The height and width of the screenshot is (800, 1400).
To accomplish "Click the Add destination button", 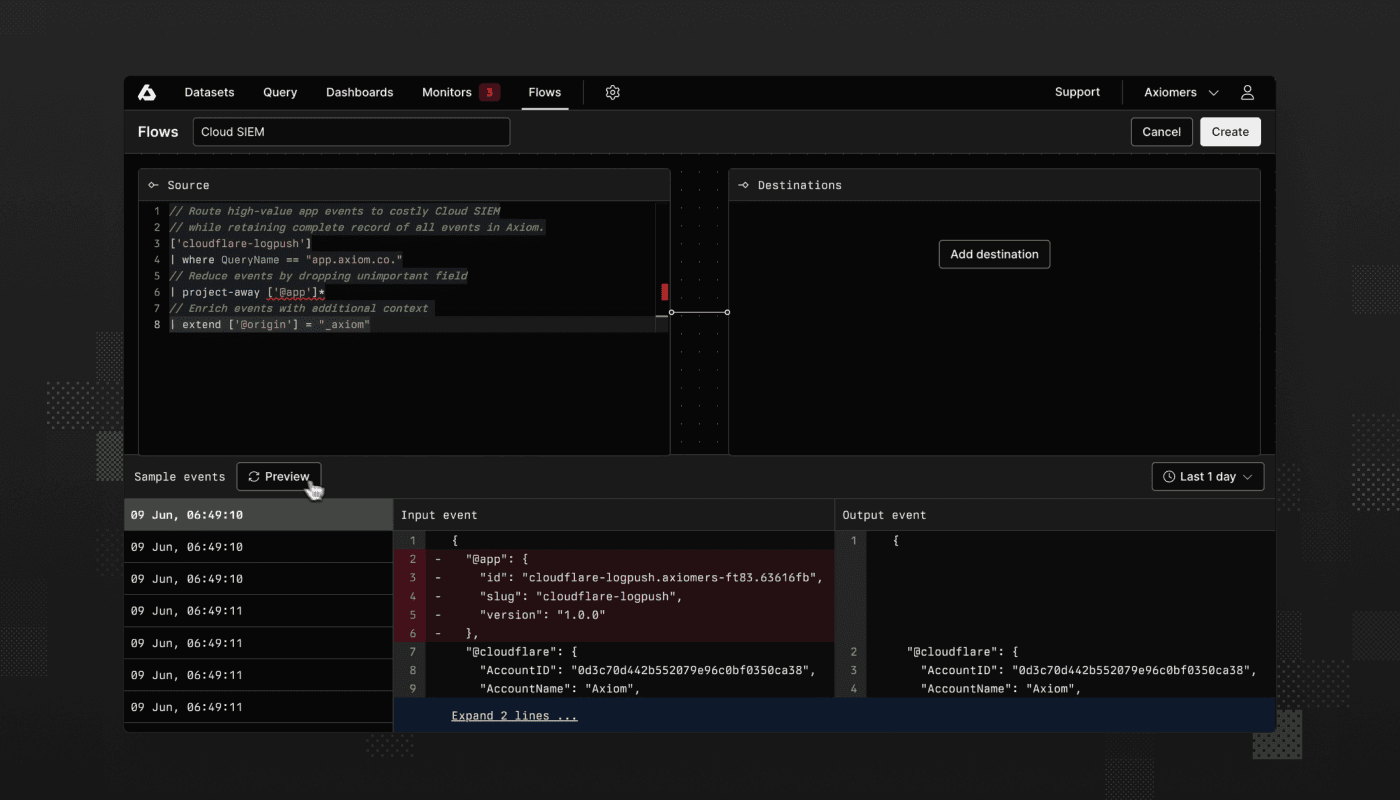I will 994,254.
